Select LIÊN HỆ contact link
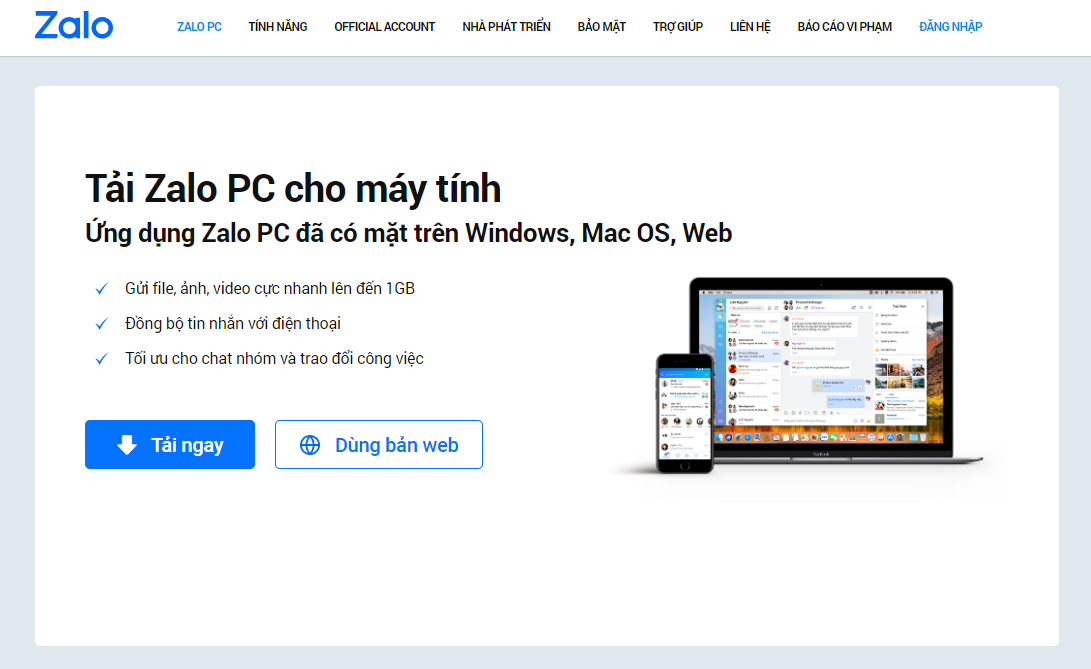 [750, 26]
